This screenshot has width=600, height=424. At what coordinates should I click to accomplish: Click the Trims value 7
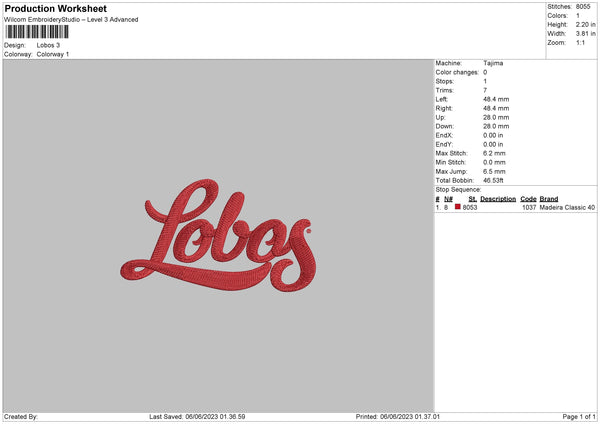click(x=485, y=90)
